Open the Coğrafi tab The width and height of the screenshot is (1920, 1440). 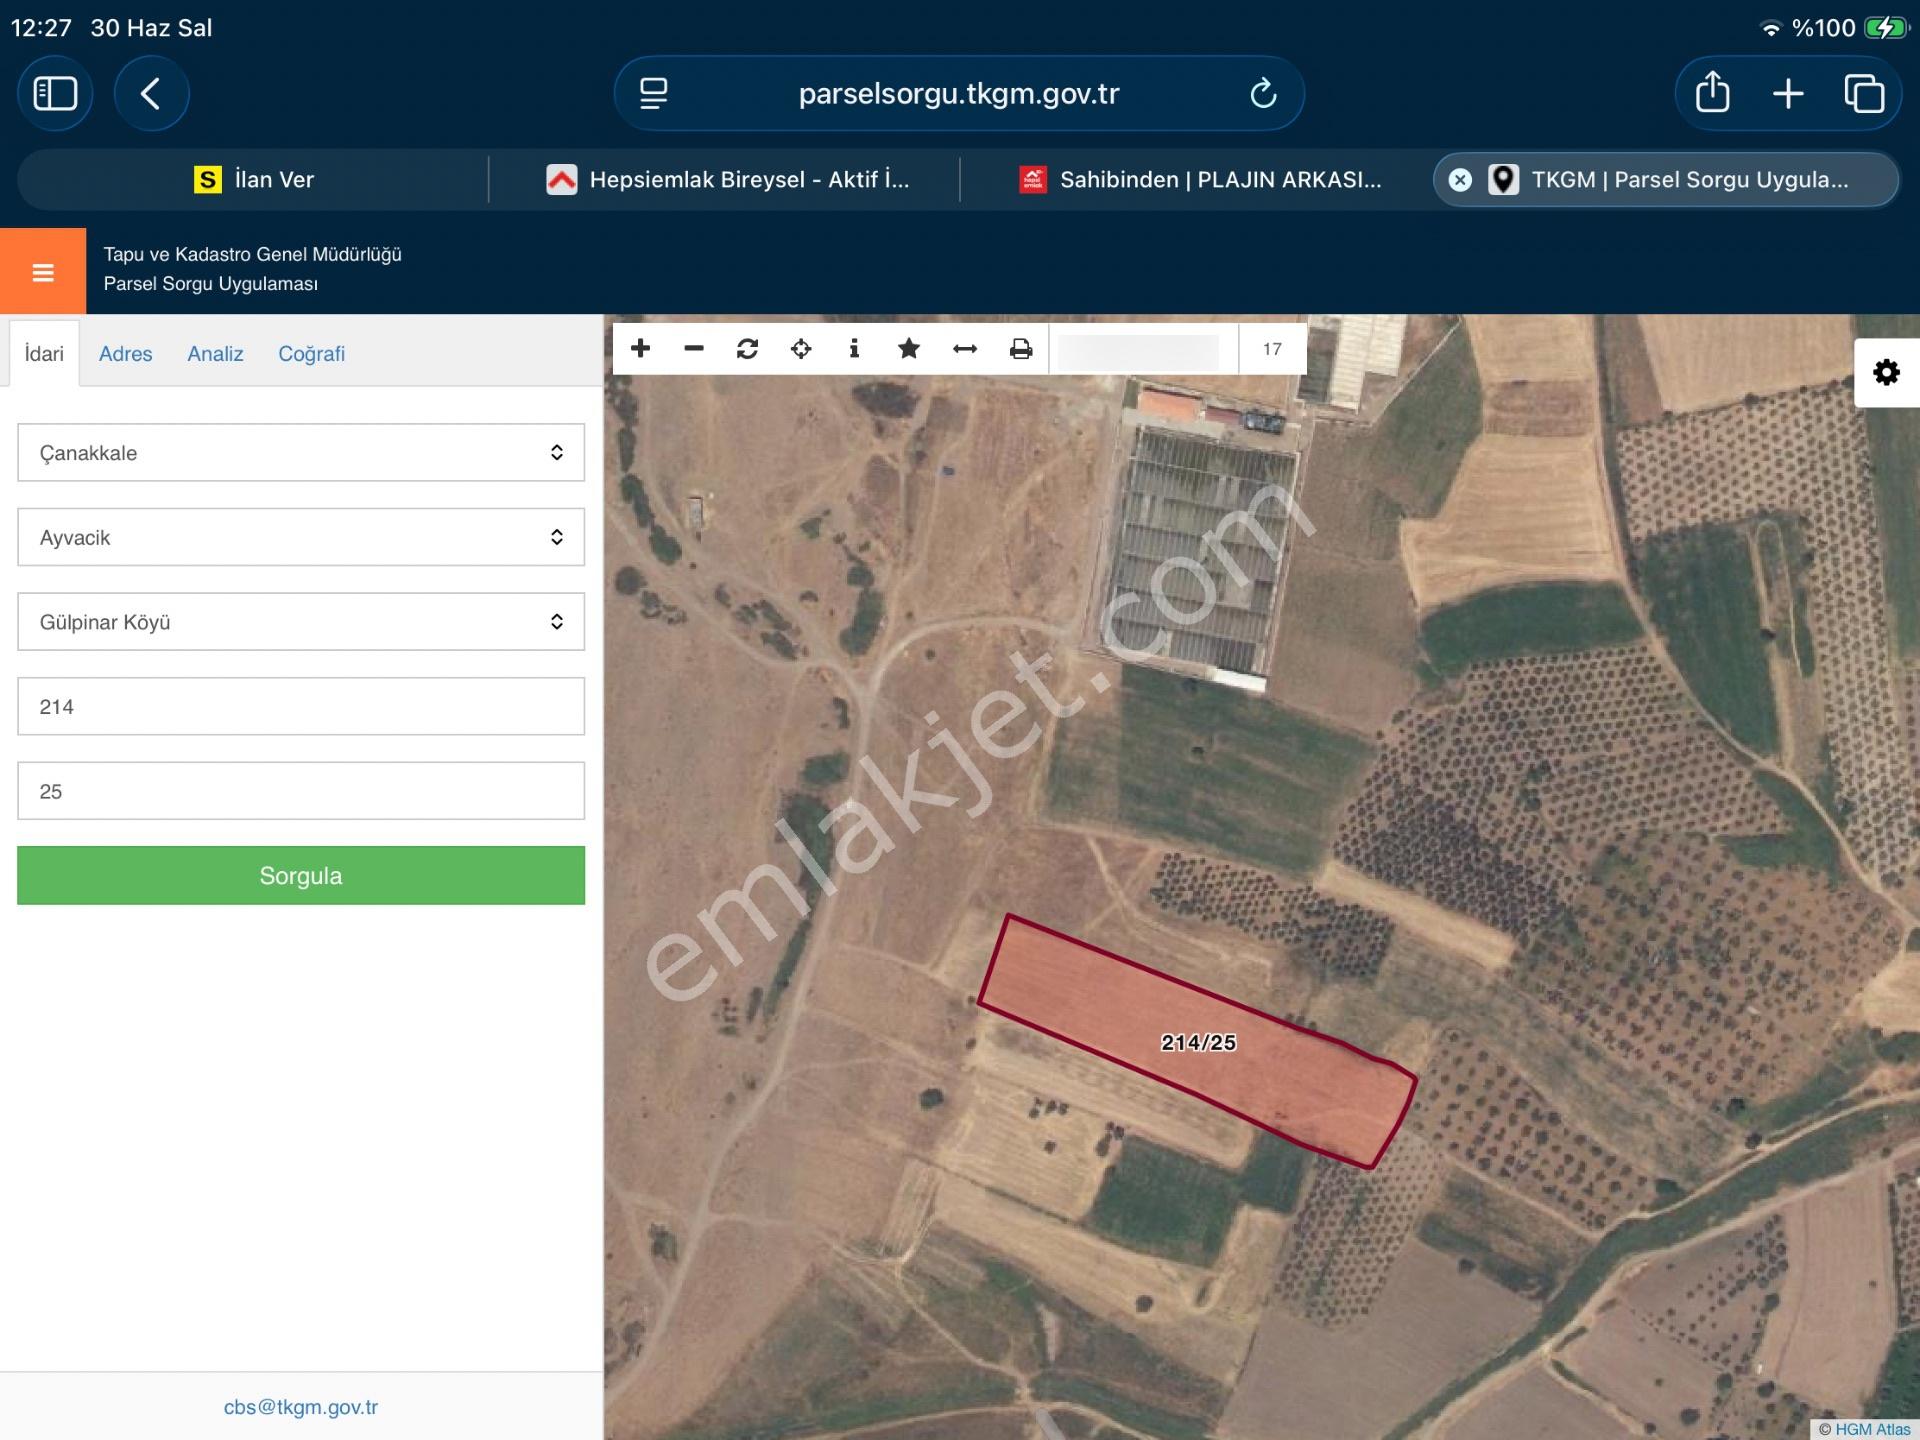(311, 353)
